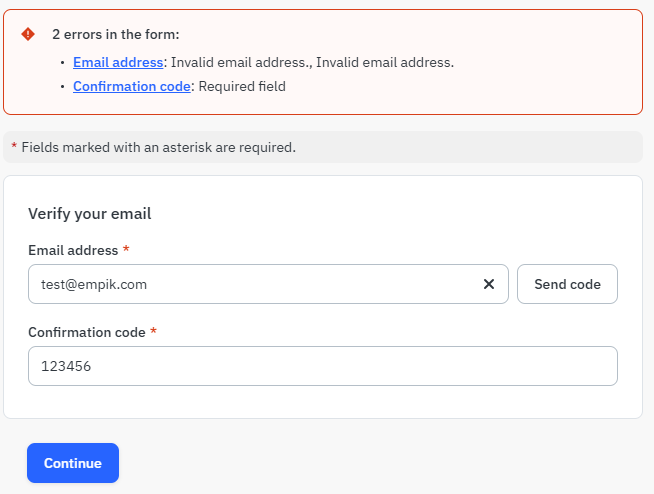Click the red asterisk beside Confirmation code label

click(153, 332)
